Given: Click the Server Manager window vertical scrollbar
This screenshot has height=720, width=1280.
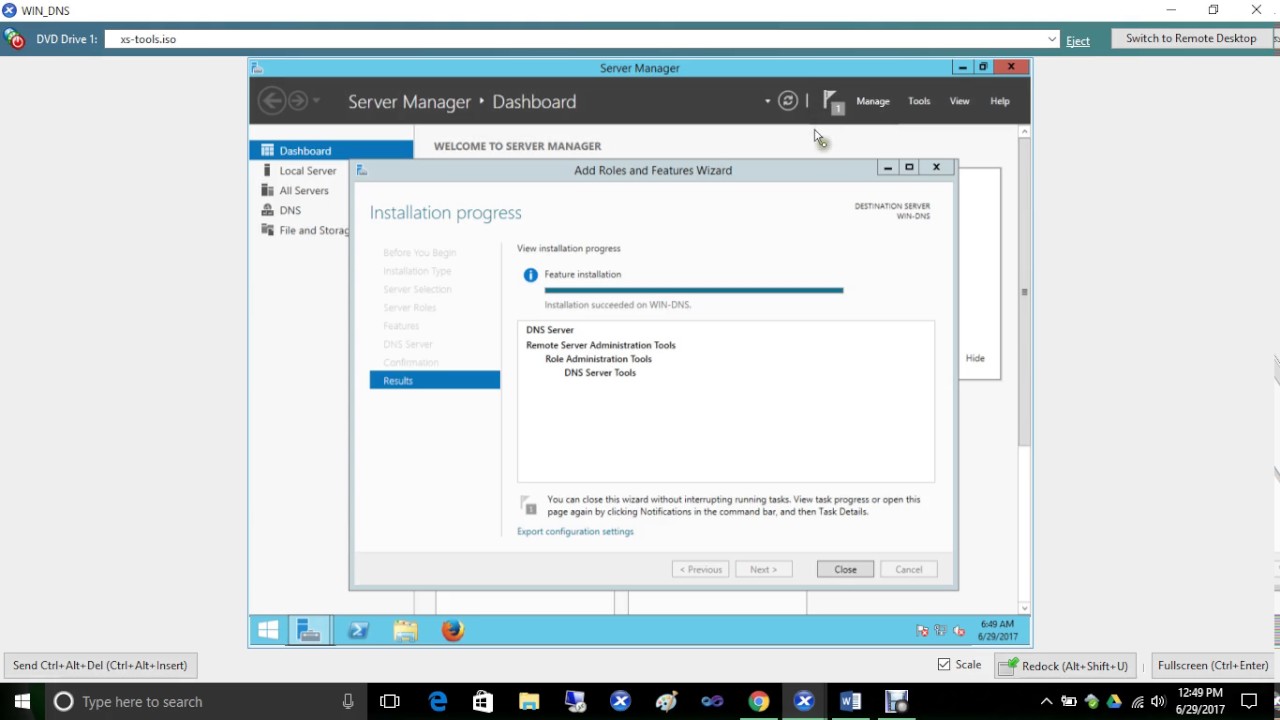Looking at the screenshot, I should pos(1024,290).
